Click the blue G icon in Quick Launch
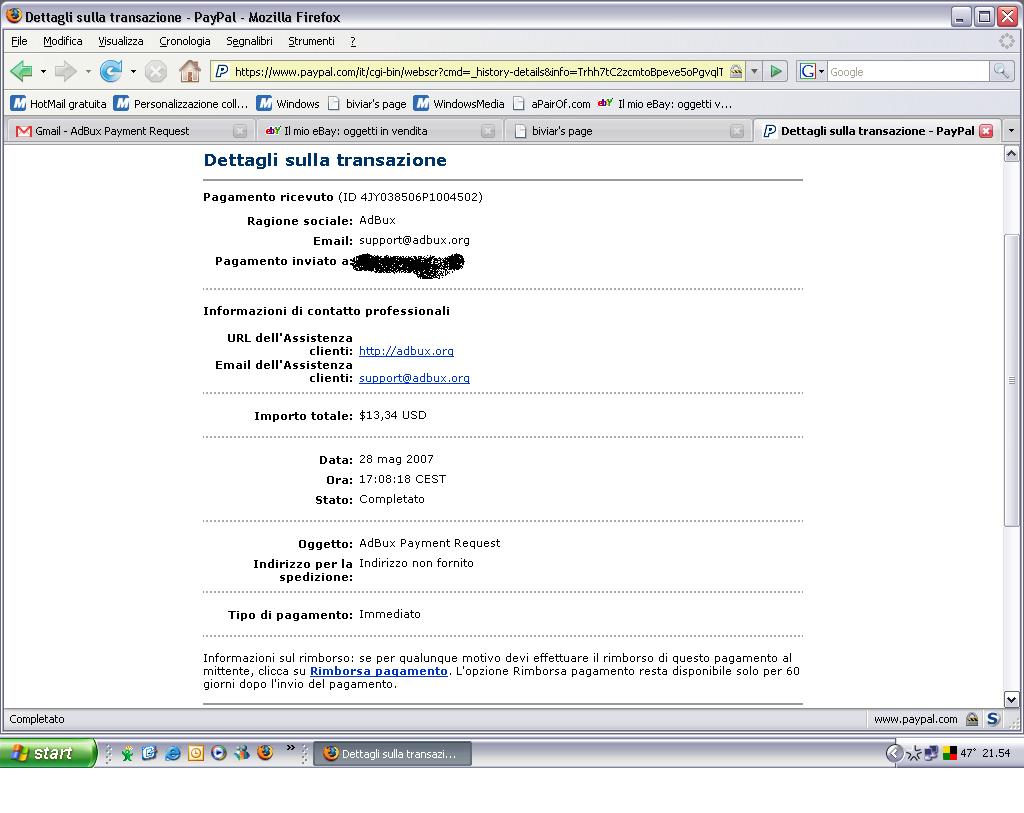Image resolution: width=1024 pixels, height=813 pixels. click(150, 754)
